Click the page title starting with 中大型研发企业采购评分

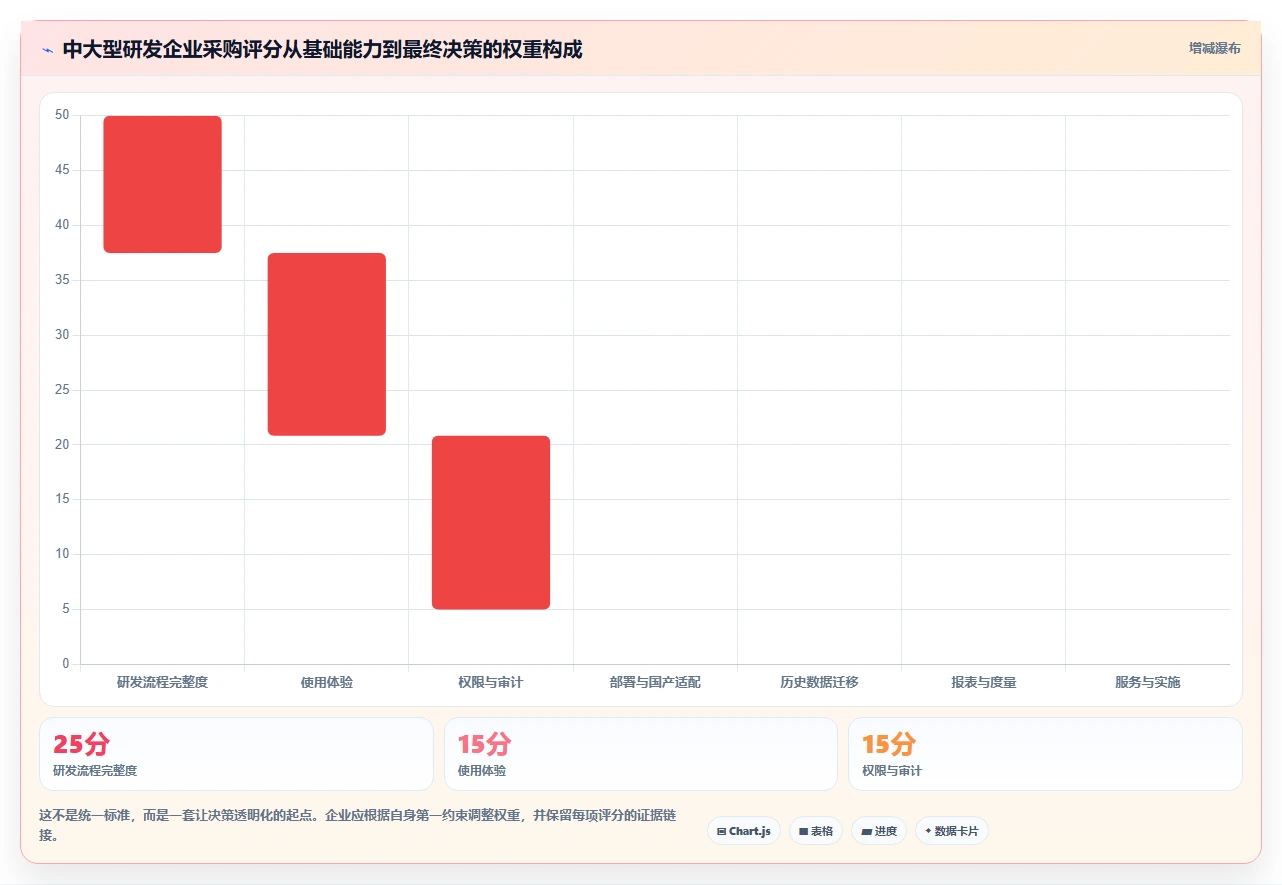click(x=322, y=49)
